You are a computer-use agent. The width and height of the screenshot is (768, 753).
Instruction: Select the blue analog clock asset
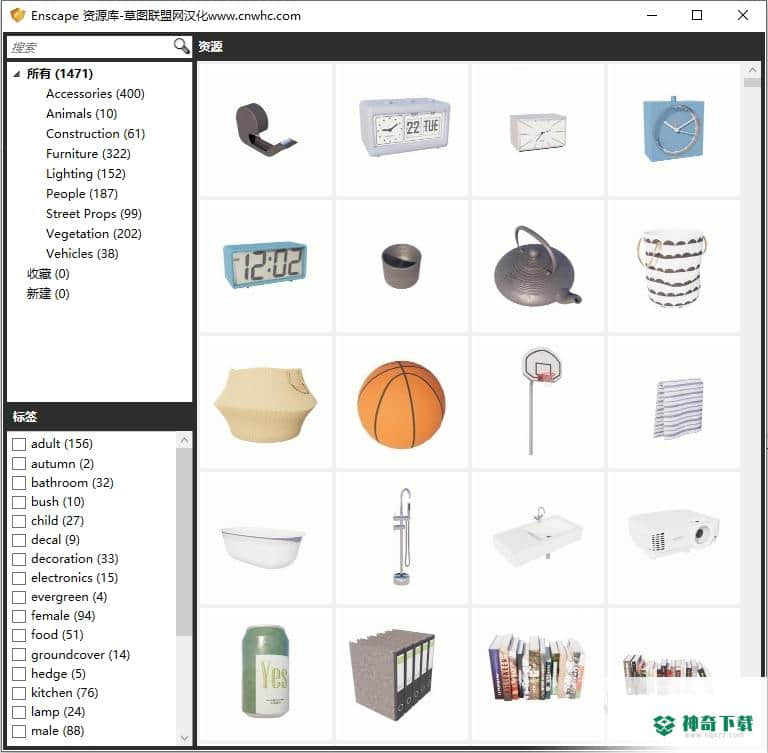(674, 129)
